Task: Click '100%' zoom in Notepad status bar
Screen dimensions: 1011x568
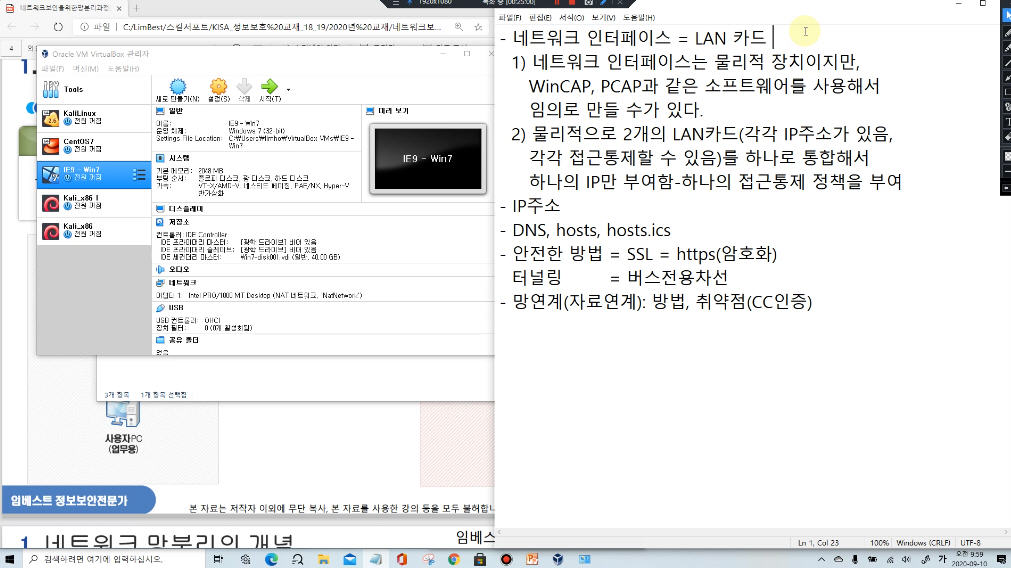Action: (879, 543)
